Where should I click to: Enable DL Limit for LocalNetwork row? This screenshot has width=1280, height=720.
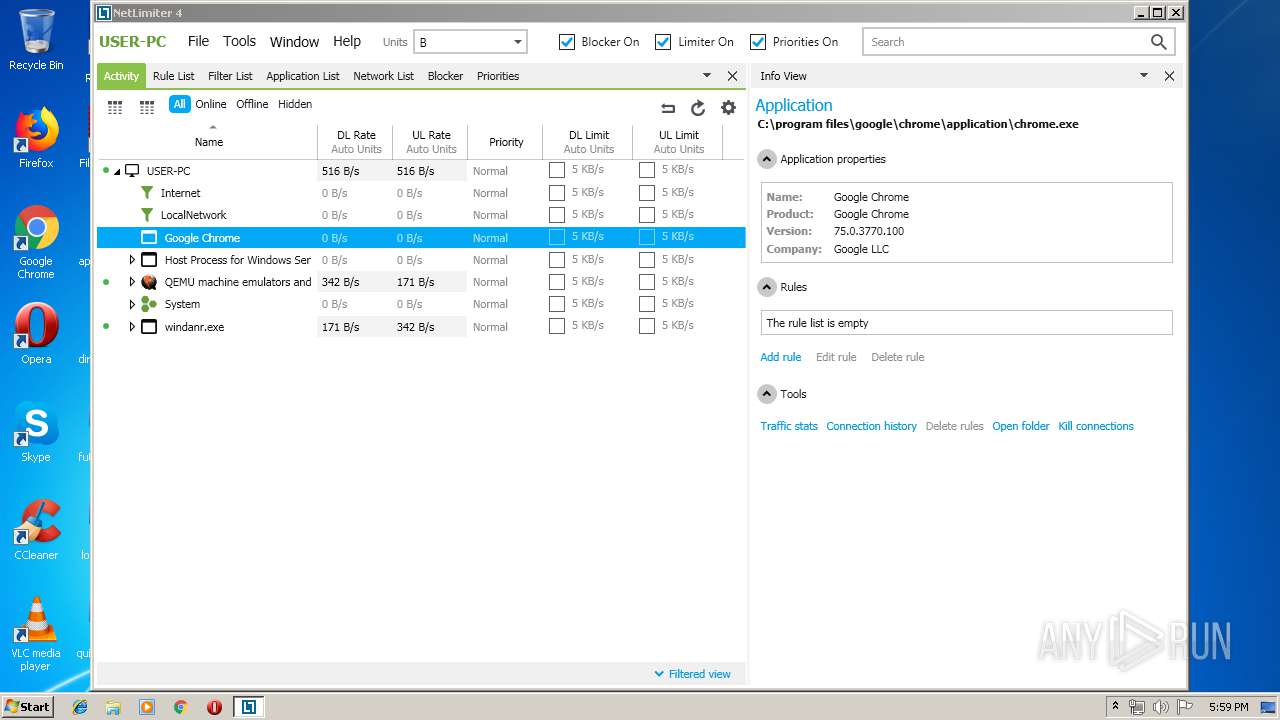tap(557, 214)
